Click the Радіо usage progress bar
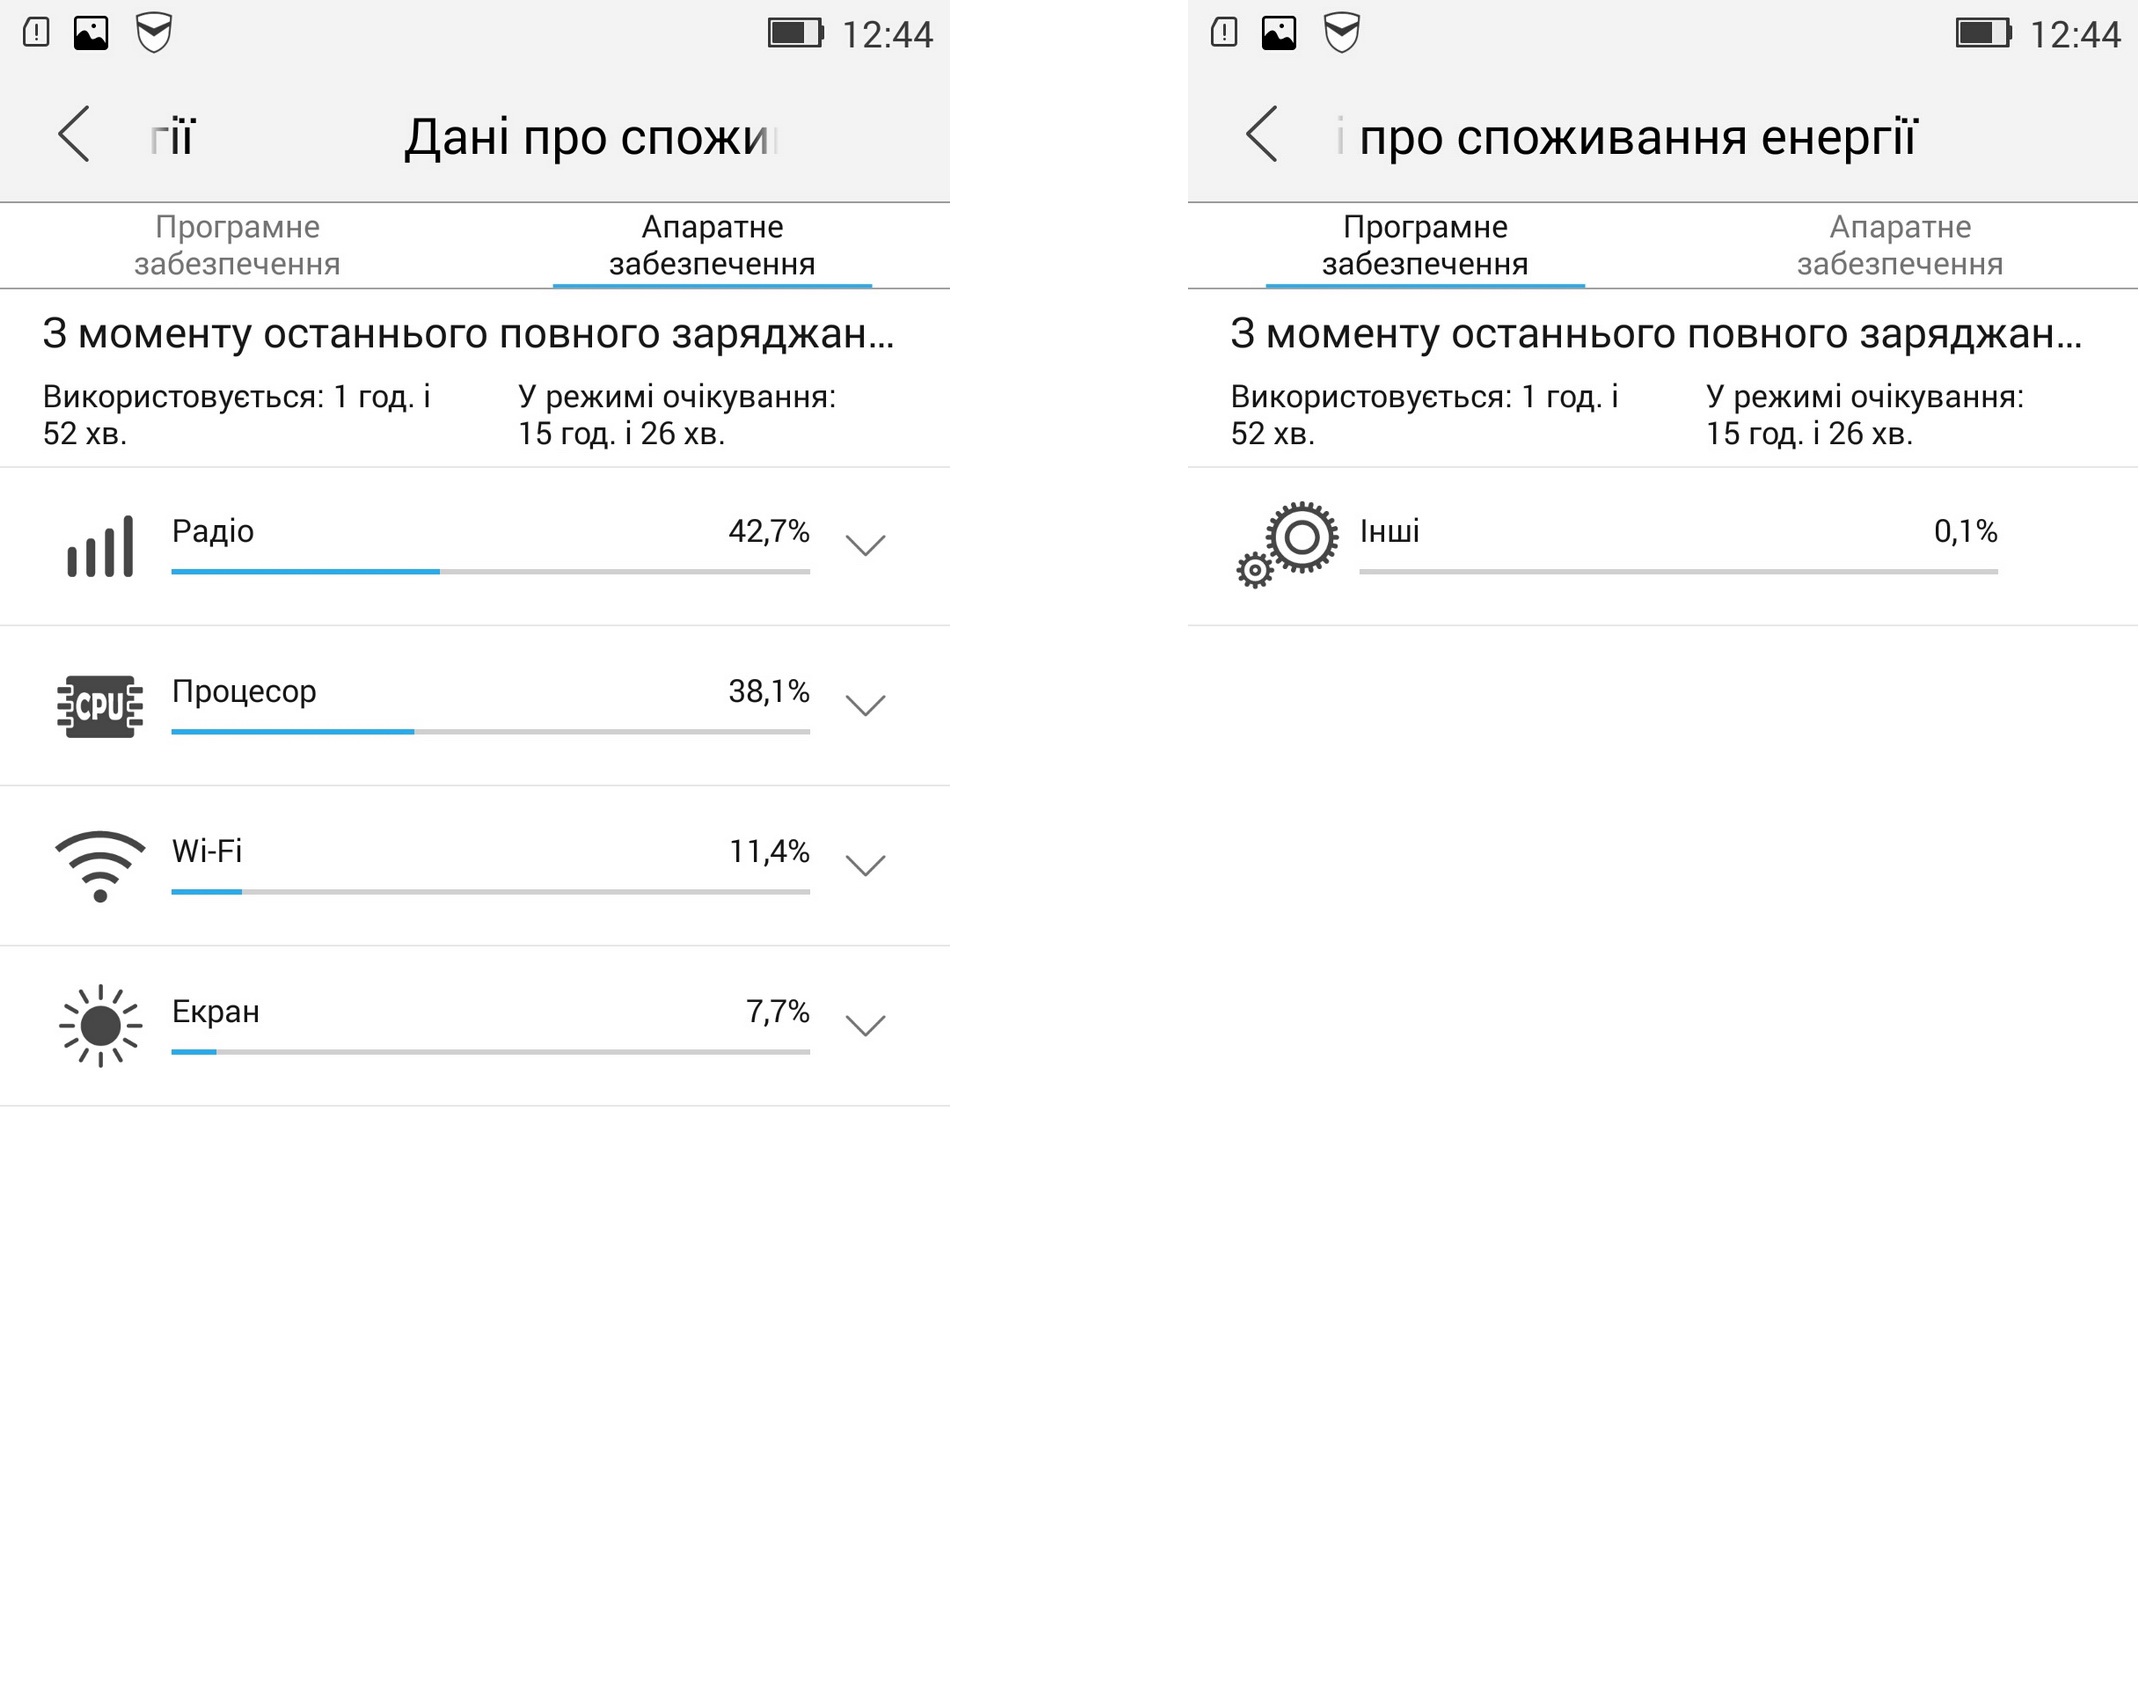This screenshot has width=2140, height=1688. (x=490, y=571)
